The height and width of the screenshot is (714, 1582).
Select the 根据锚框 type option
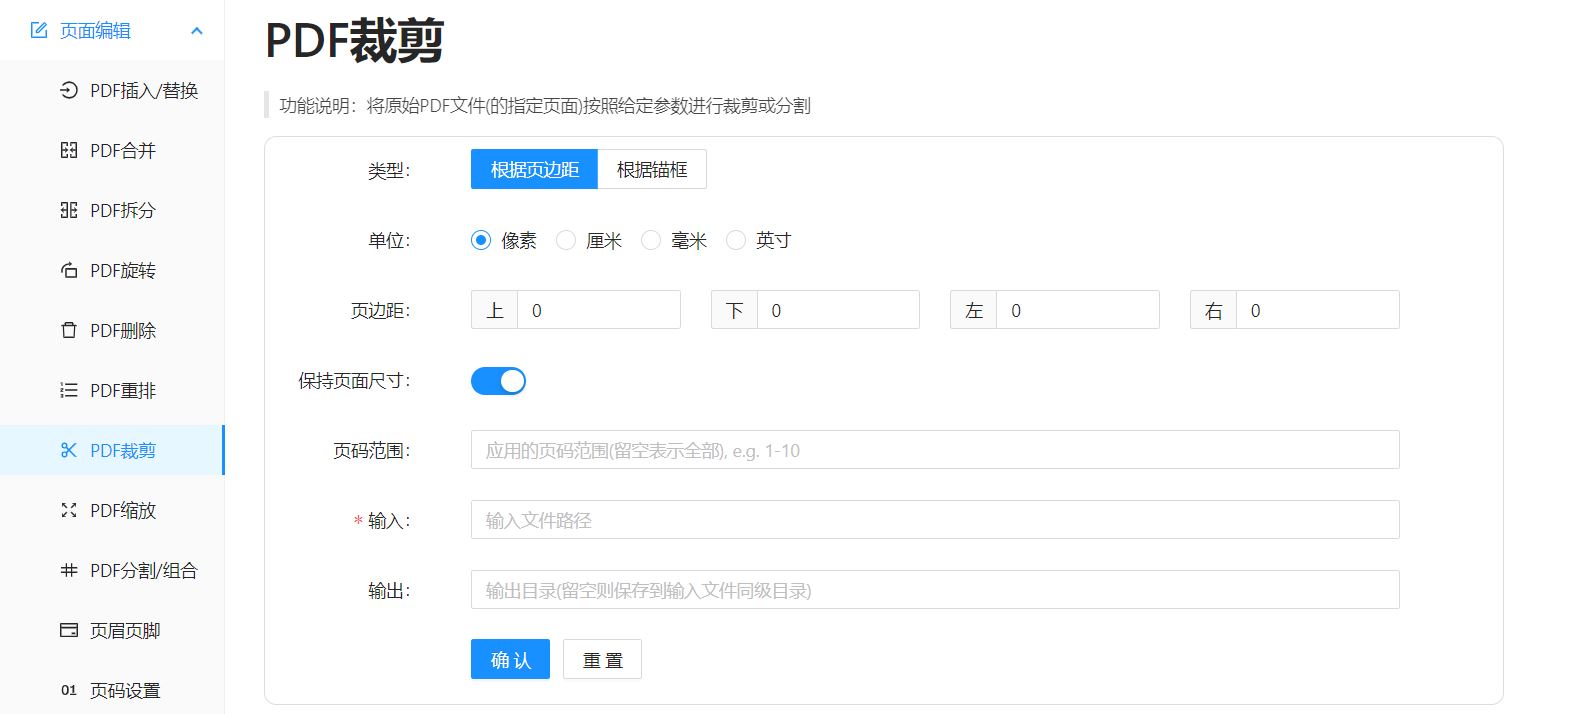click(652, 170)
